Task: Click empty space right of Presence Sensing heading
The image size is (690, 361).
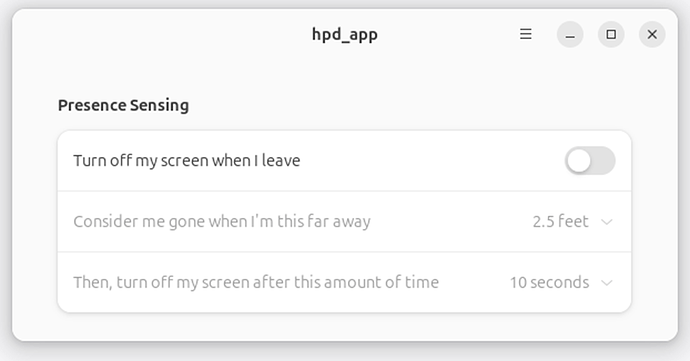Action: point(409,105)
